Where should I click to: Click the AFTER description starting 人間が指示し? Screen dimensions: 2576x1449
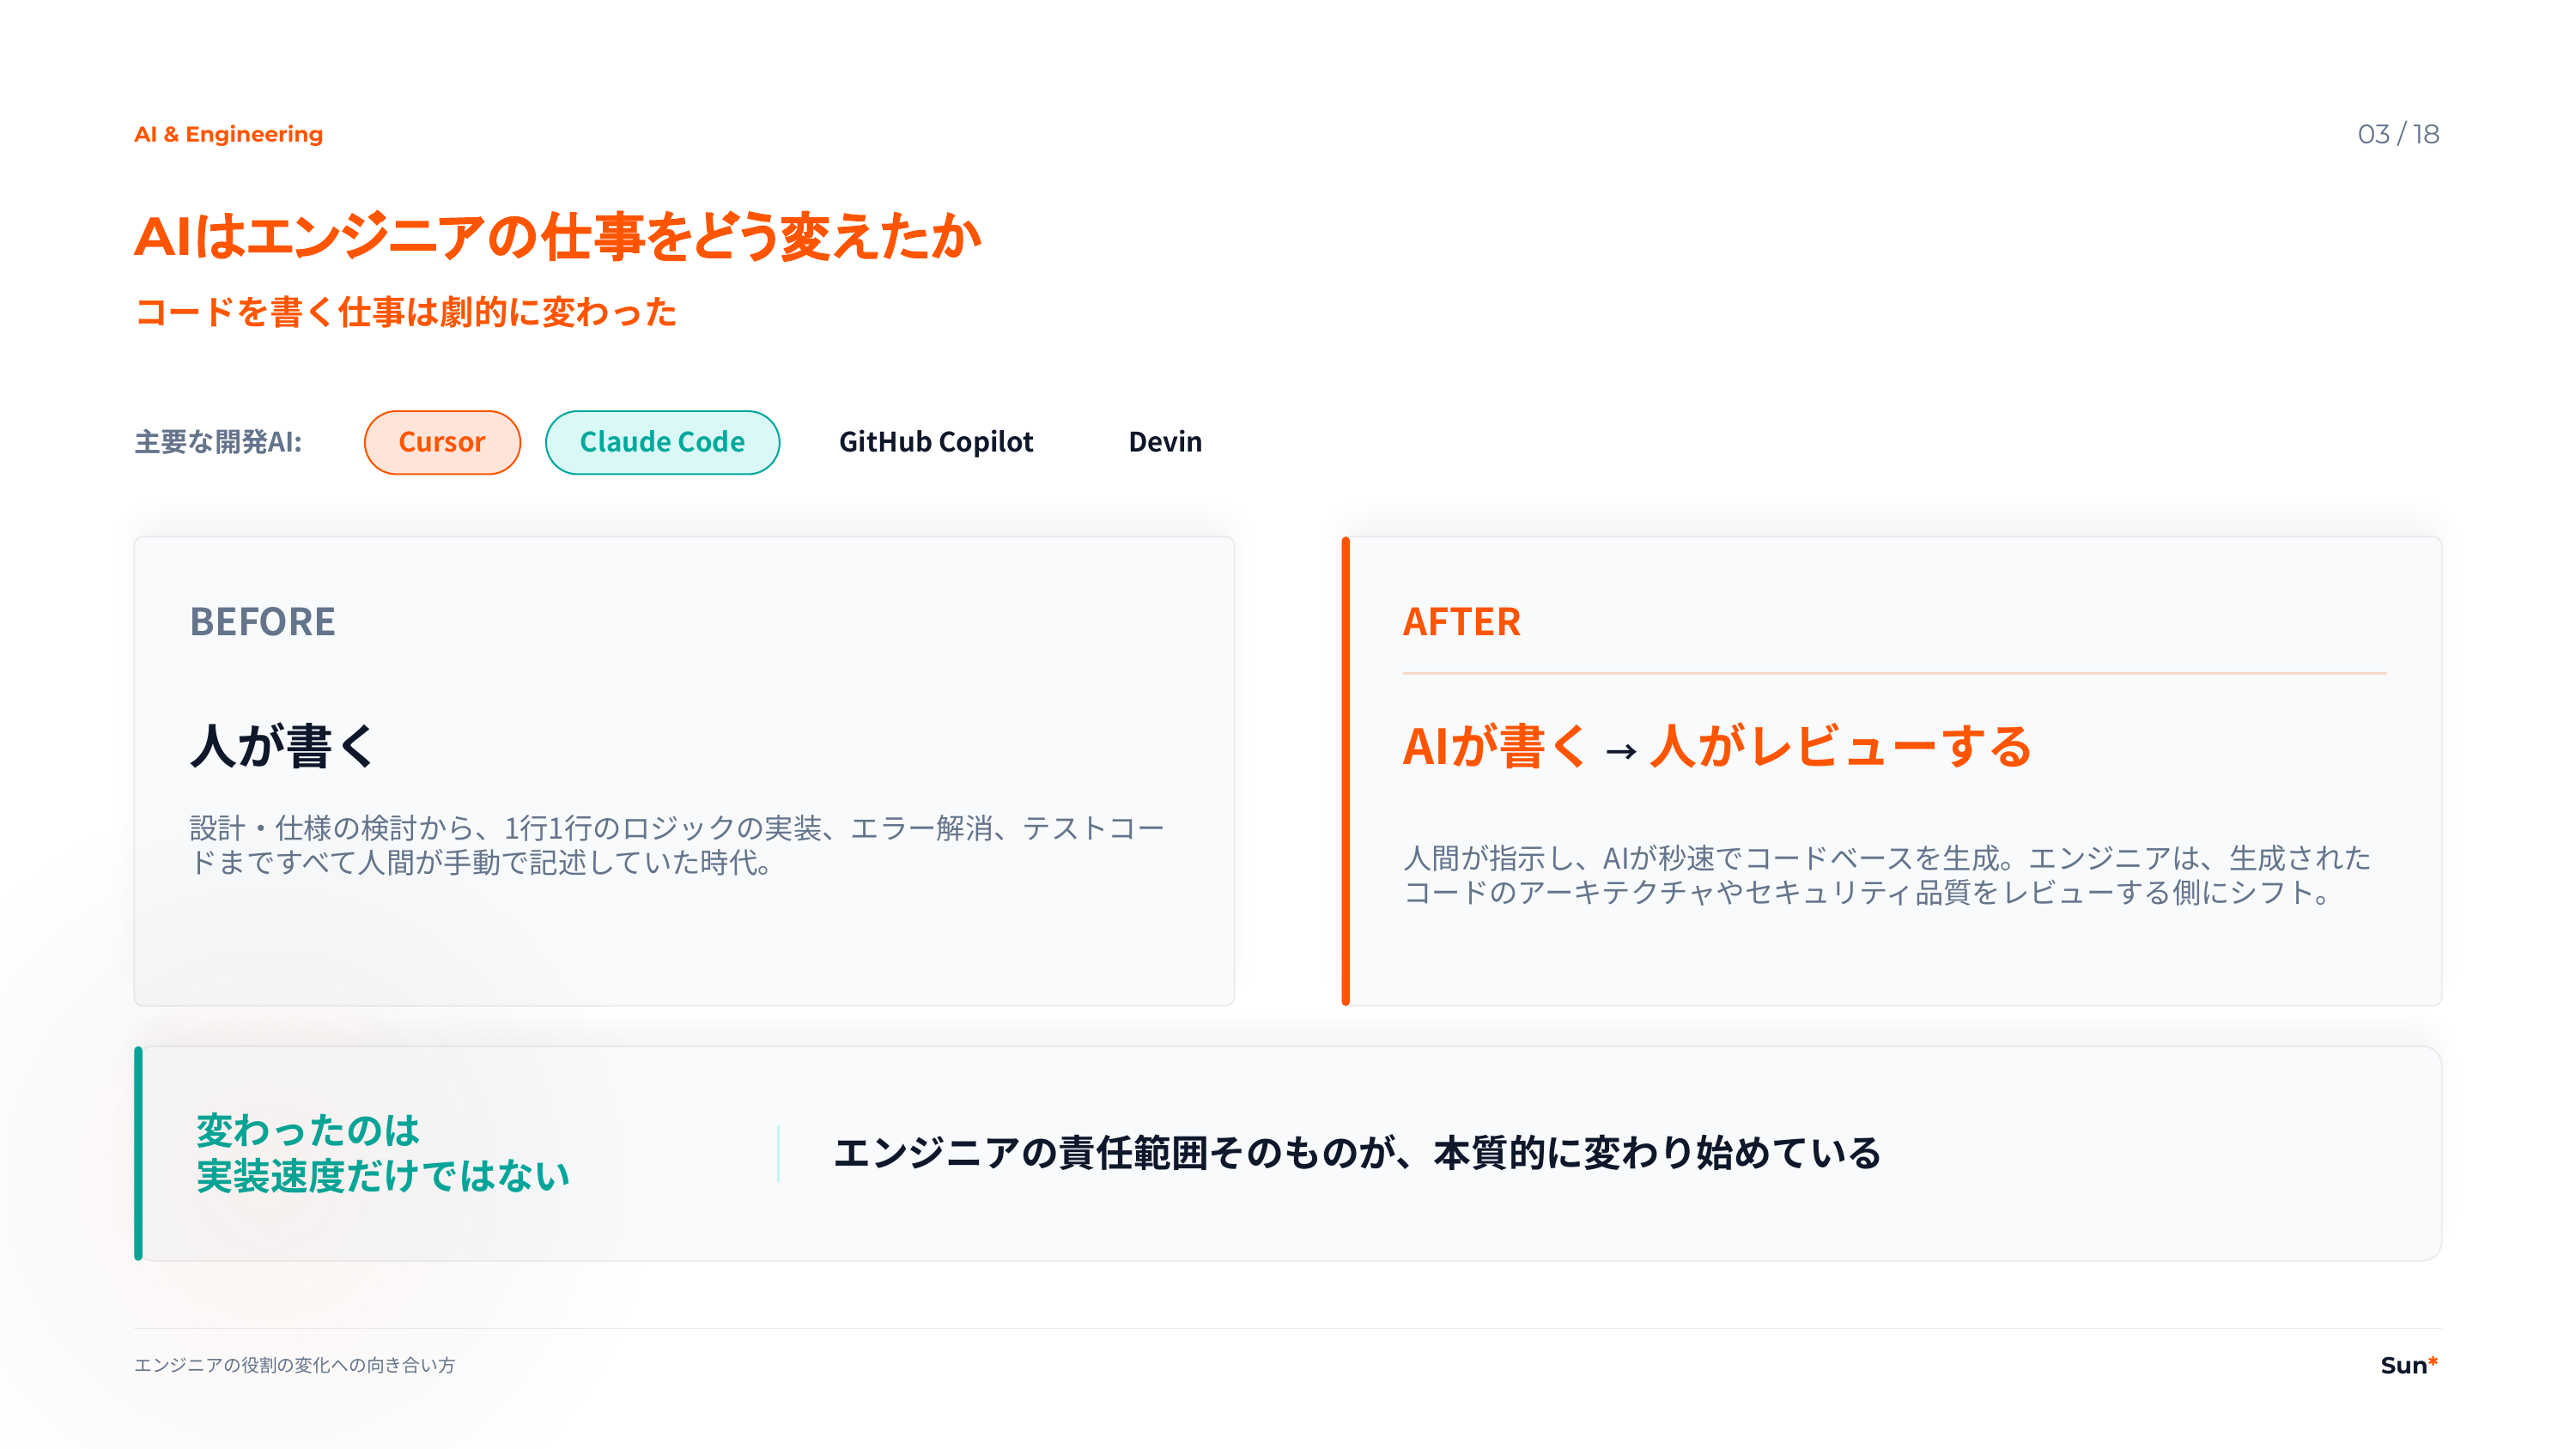click(1888, 875)
